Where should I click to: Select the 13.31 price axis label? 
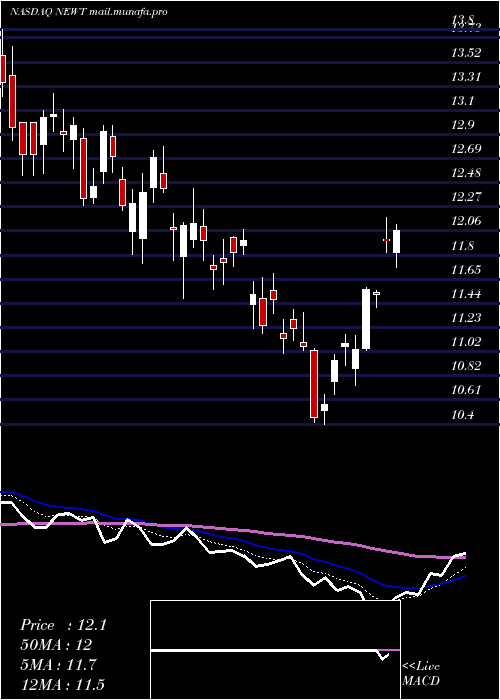pos(466,77)
